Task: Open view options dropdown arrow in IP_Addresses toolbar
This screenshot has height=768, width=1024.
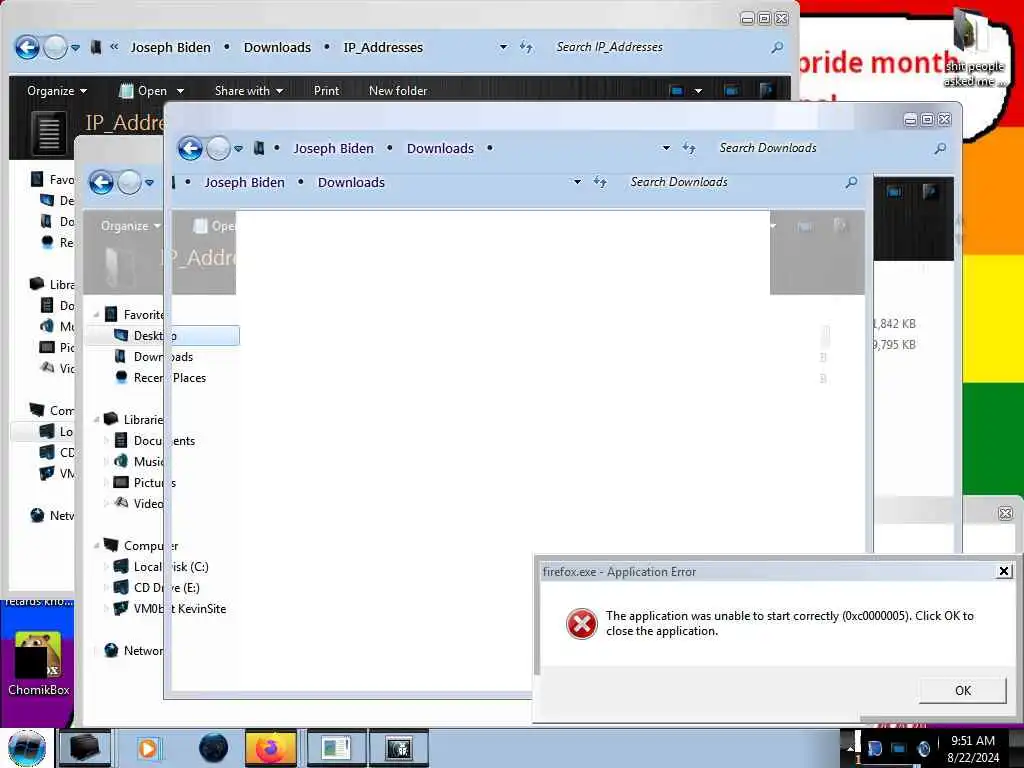Action: coord(698,91)
